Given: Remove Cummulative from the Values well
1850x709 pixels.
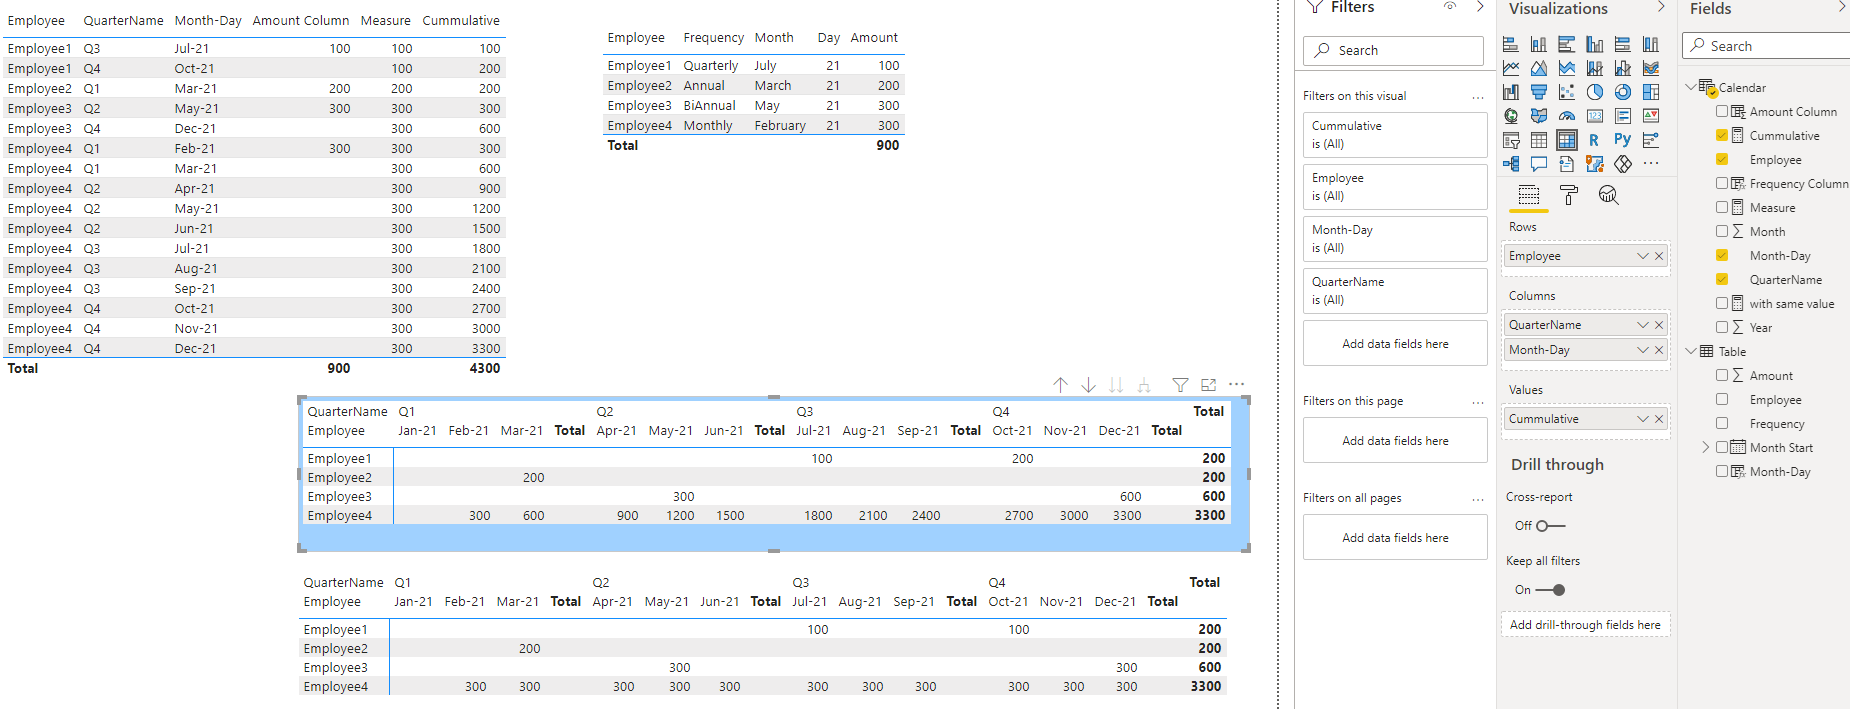Looking at the screenshot, I should pos(1659,419).
